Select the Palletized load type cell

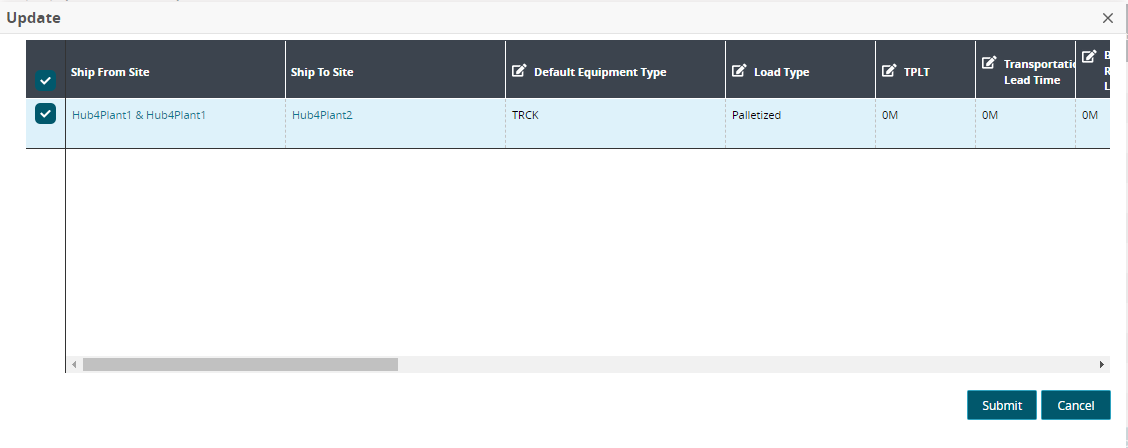(756, 115)
